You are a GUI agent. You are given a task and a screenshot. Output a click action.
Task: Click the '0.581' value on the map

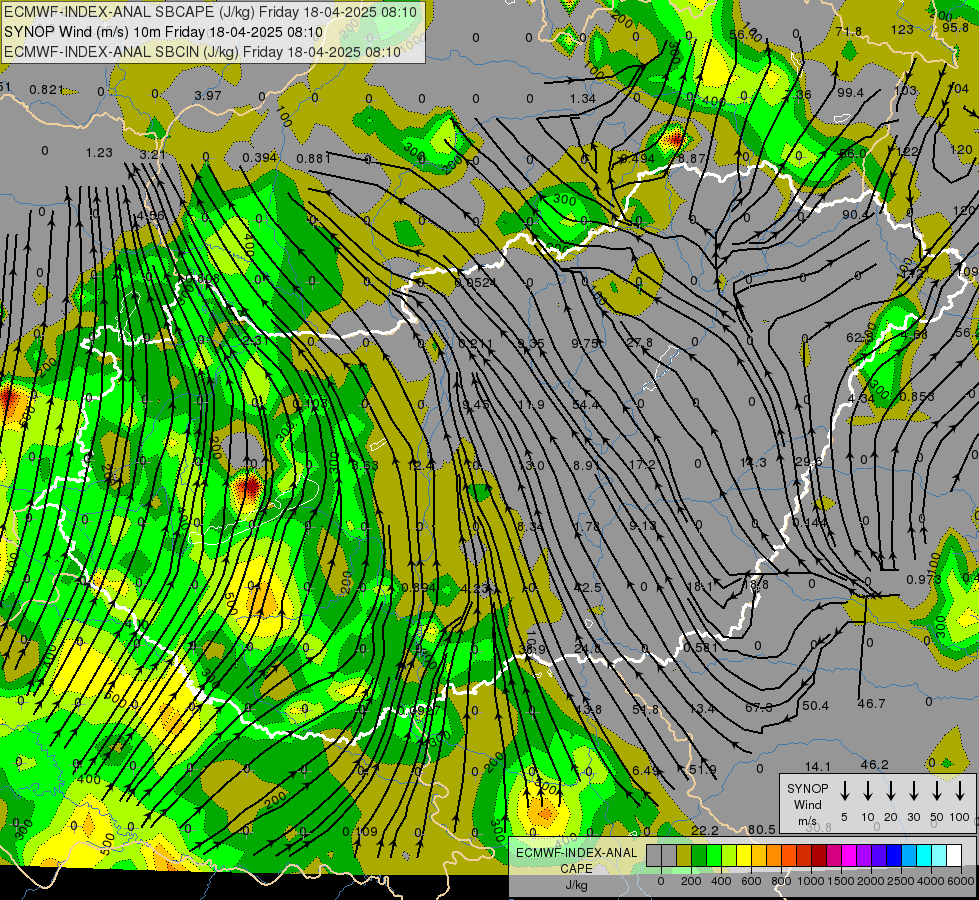pyautogui.click(x=701, y=648)
